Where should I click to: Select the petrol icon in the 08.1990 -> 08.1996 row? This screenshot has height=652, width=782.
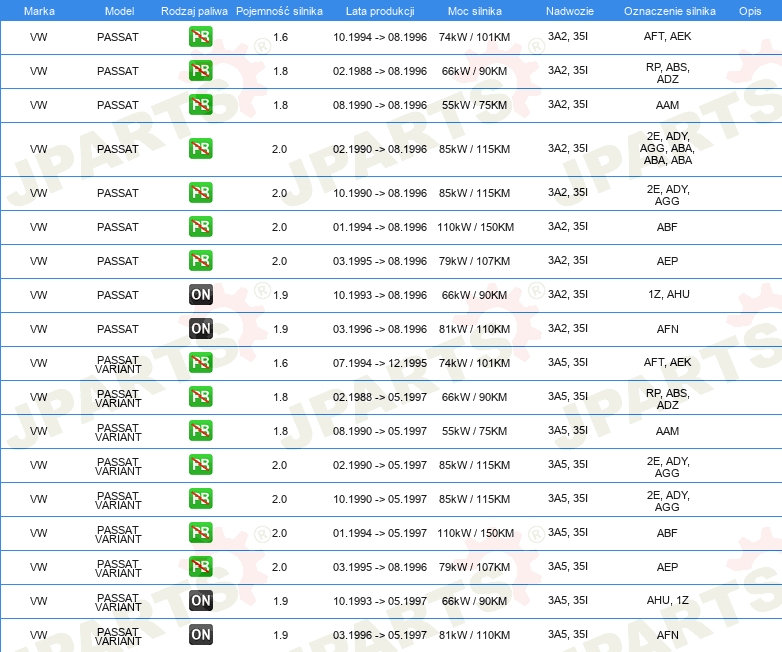pos(200,105)
